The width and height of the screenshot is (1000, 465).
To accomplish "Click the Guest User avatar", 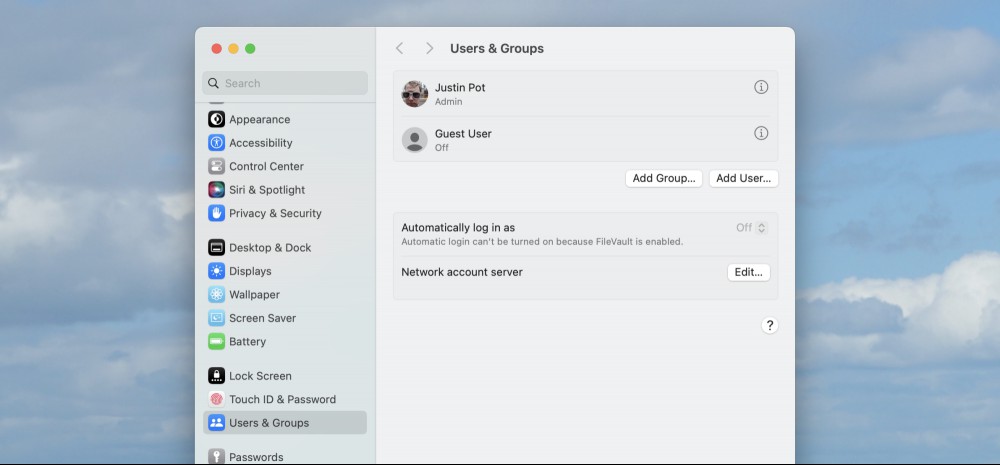I will [415, 140].
